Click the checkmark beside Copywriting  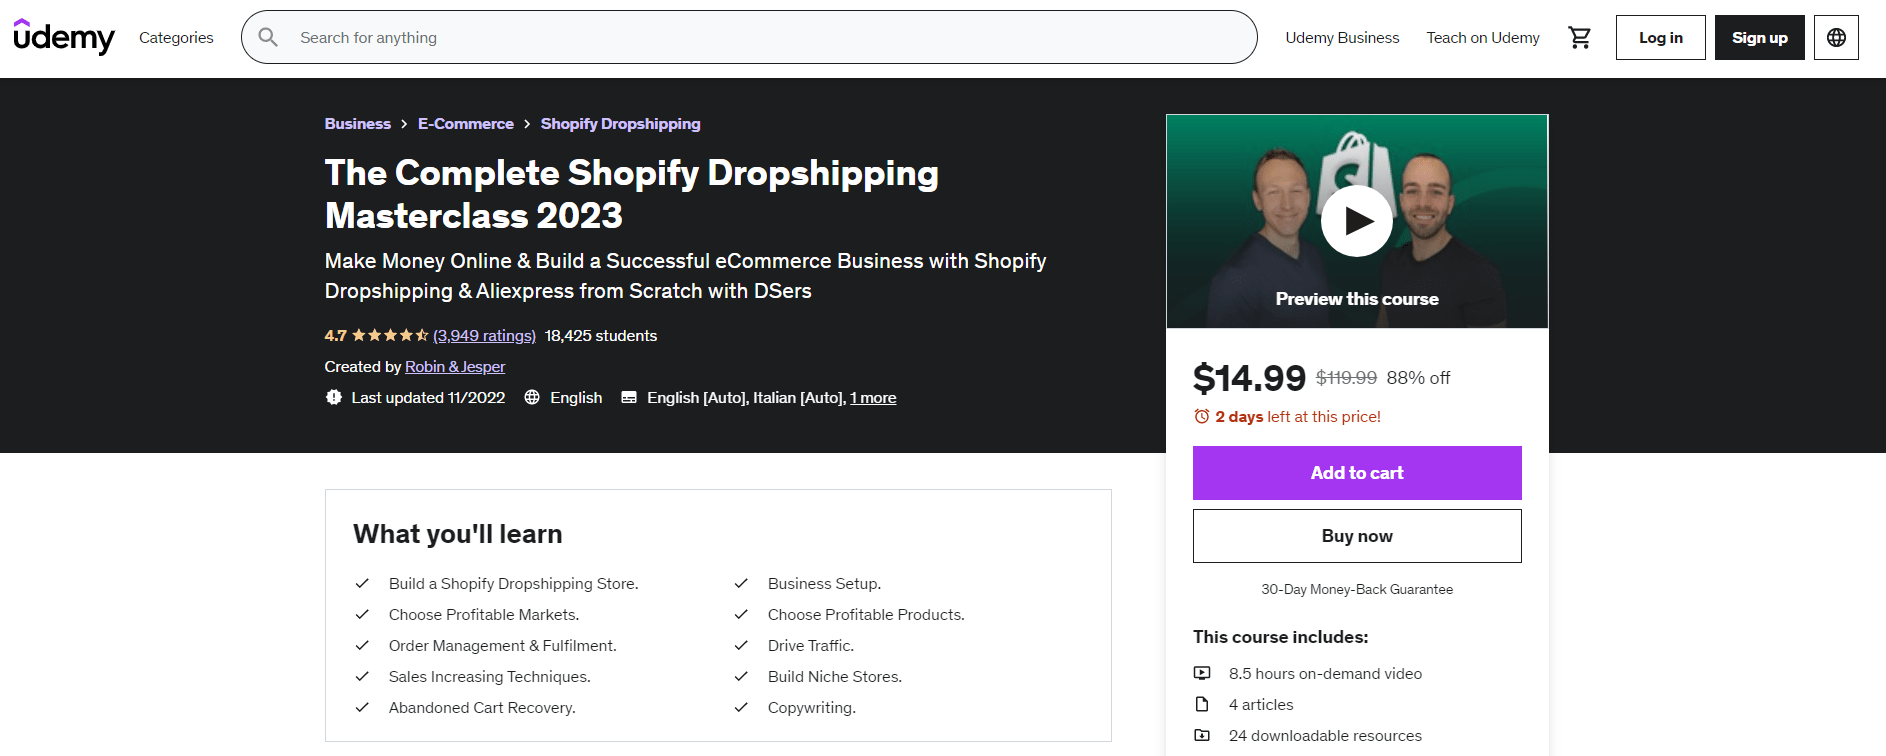pyautogui.click(x=741, y=707)
